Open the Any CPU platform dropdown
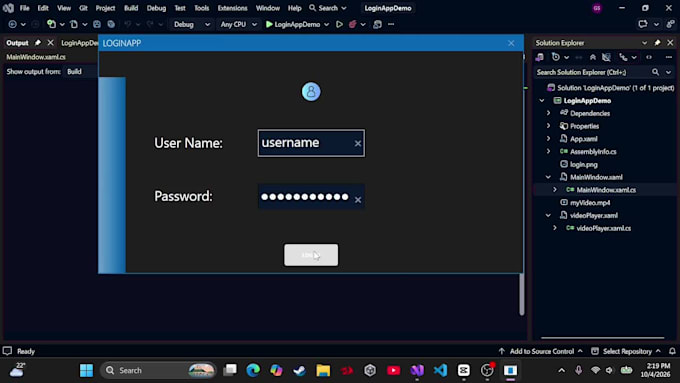 coord(238,24)
